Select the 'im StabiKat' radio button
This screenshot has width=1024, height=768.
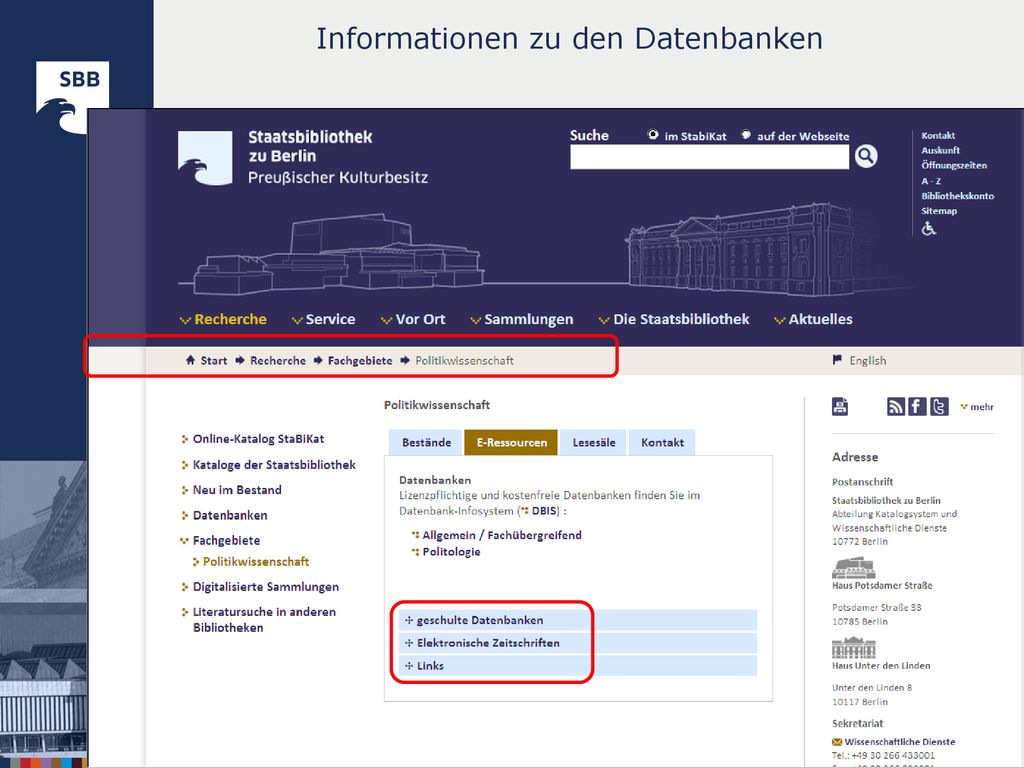pos(652,135)
